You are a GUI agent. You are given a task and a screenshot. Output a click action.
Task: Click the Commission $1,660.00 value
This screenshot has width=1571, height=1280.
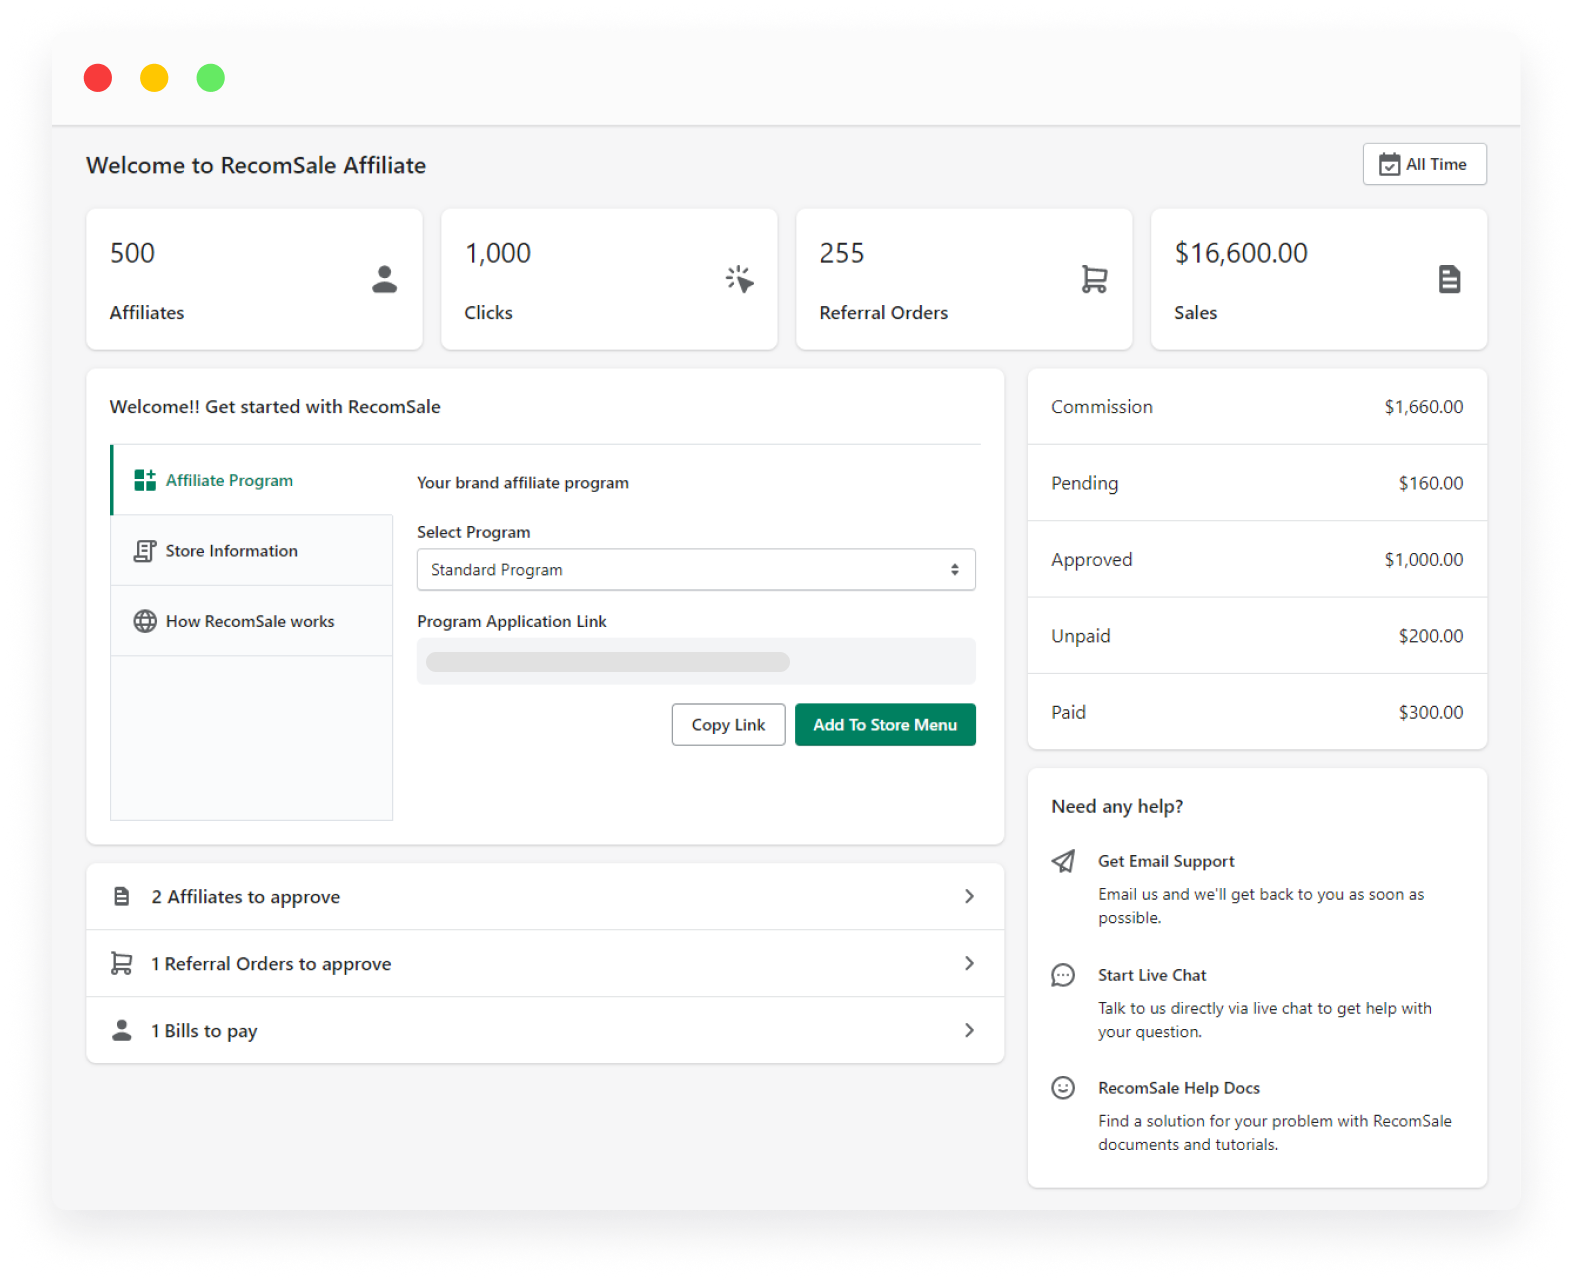point(1423,407)
